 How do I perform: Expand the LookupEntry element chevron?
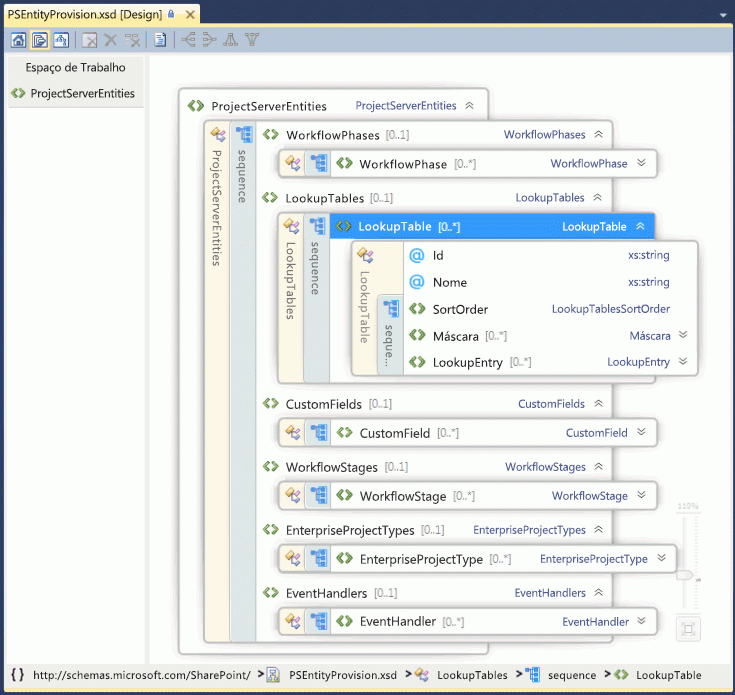(683, 362)
